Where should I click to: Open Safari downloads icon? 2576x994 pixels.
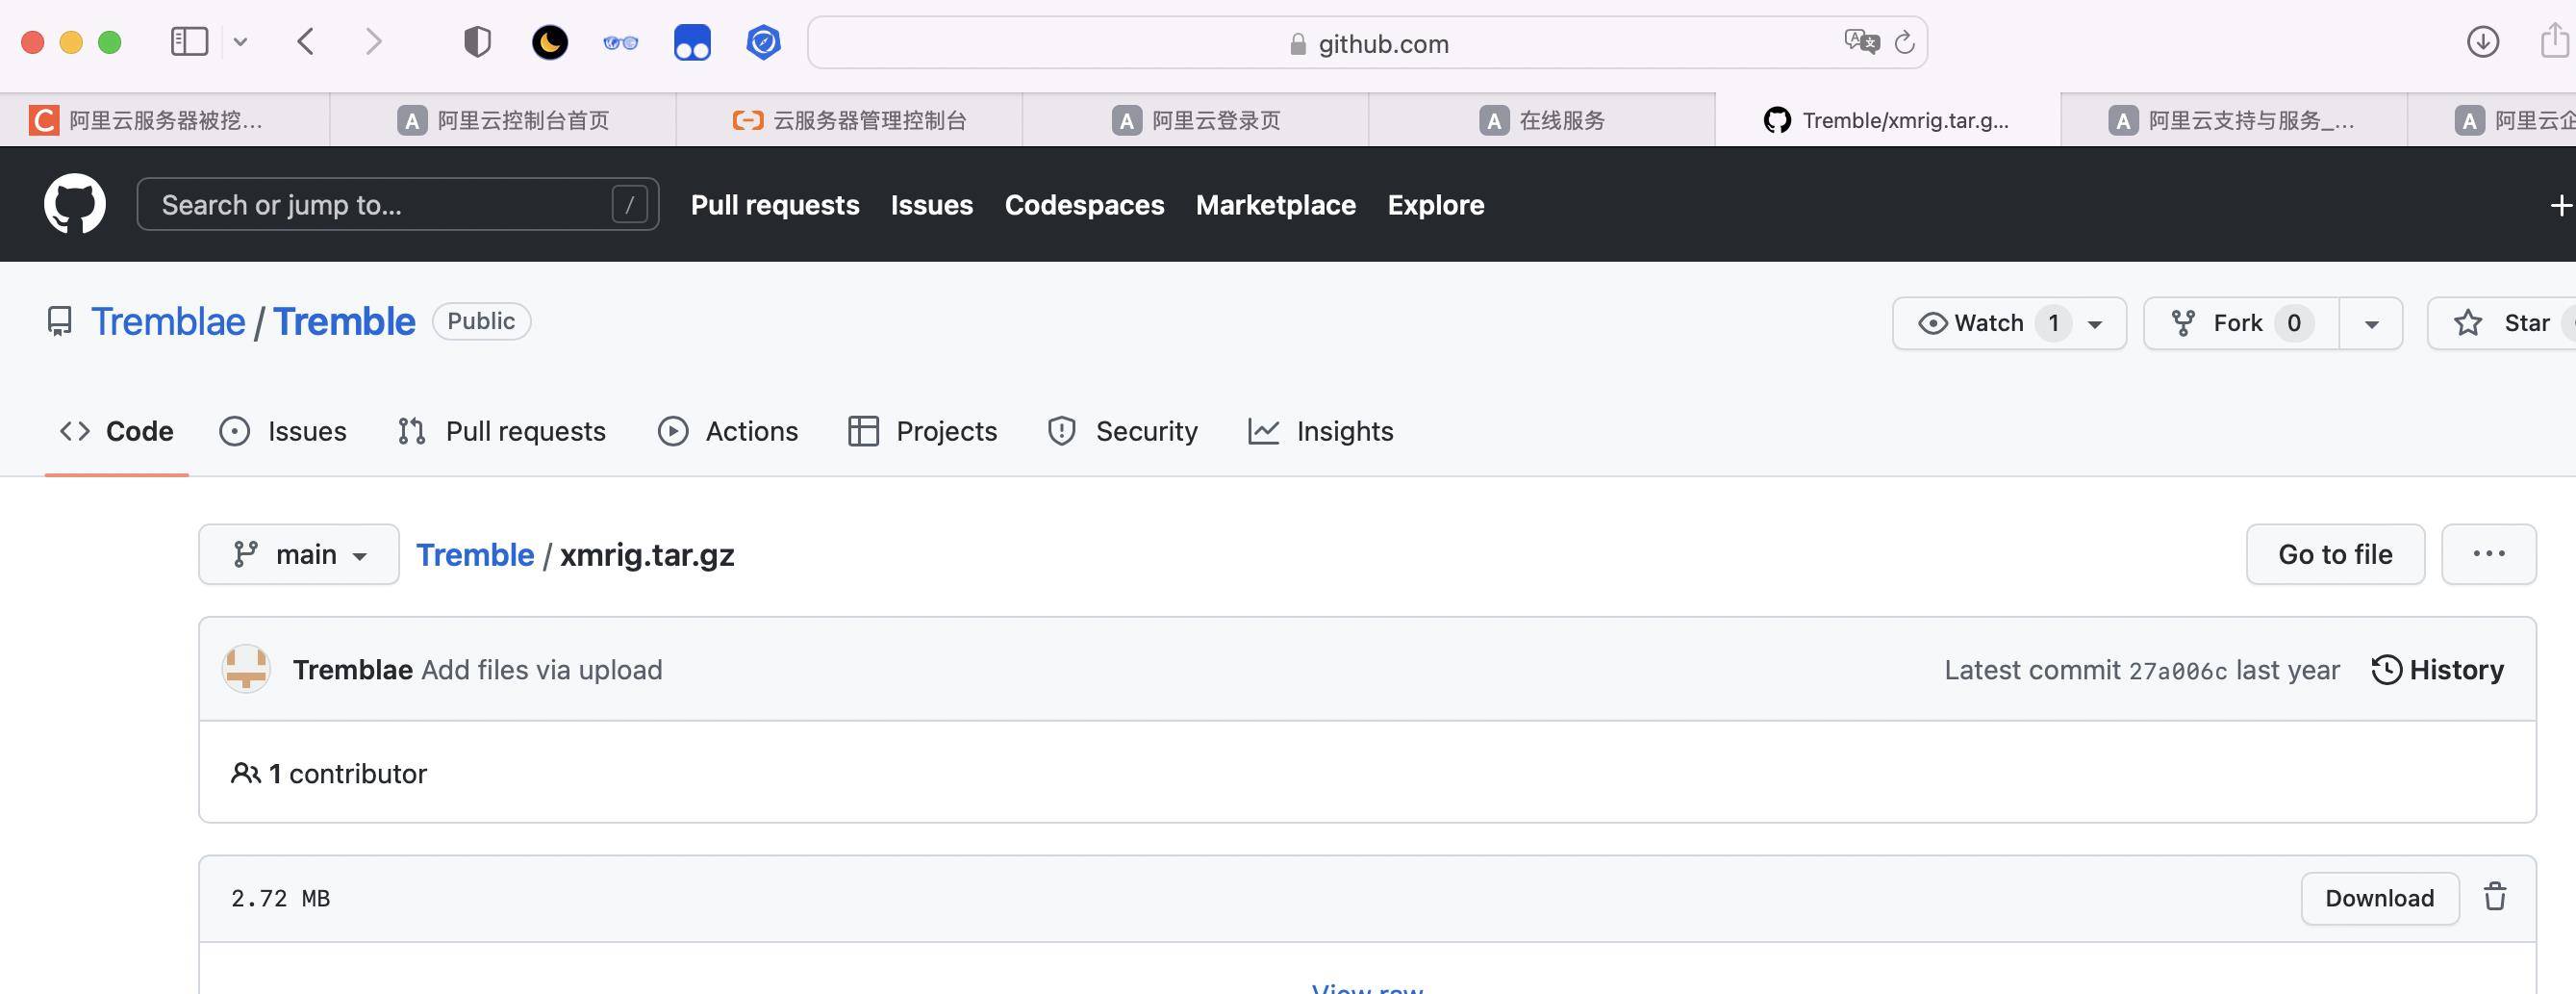click(2483, 42)
